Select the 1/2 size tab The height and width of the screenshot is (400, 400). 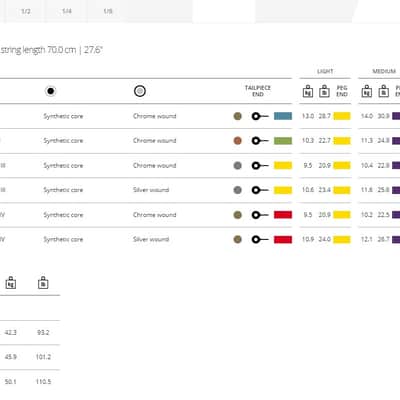(26, 11)
